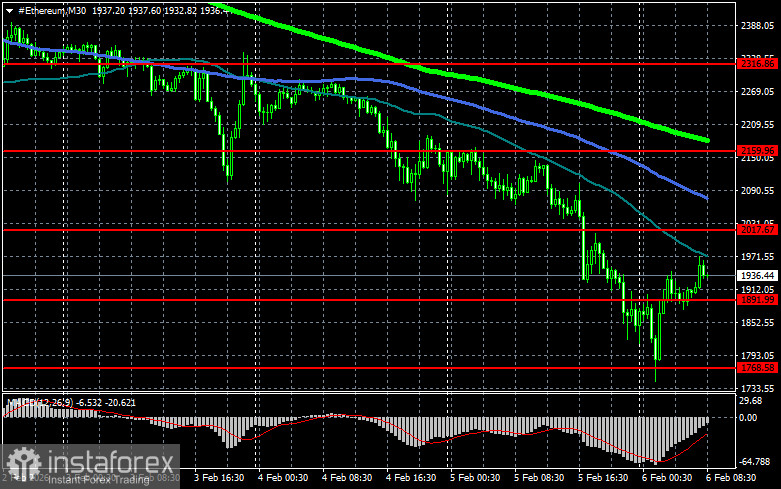Open the chart menu triangle beside #Ethereum

click(9, 10)
